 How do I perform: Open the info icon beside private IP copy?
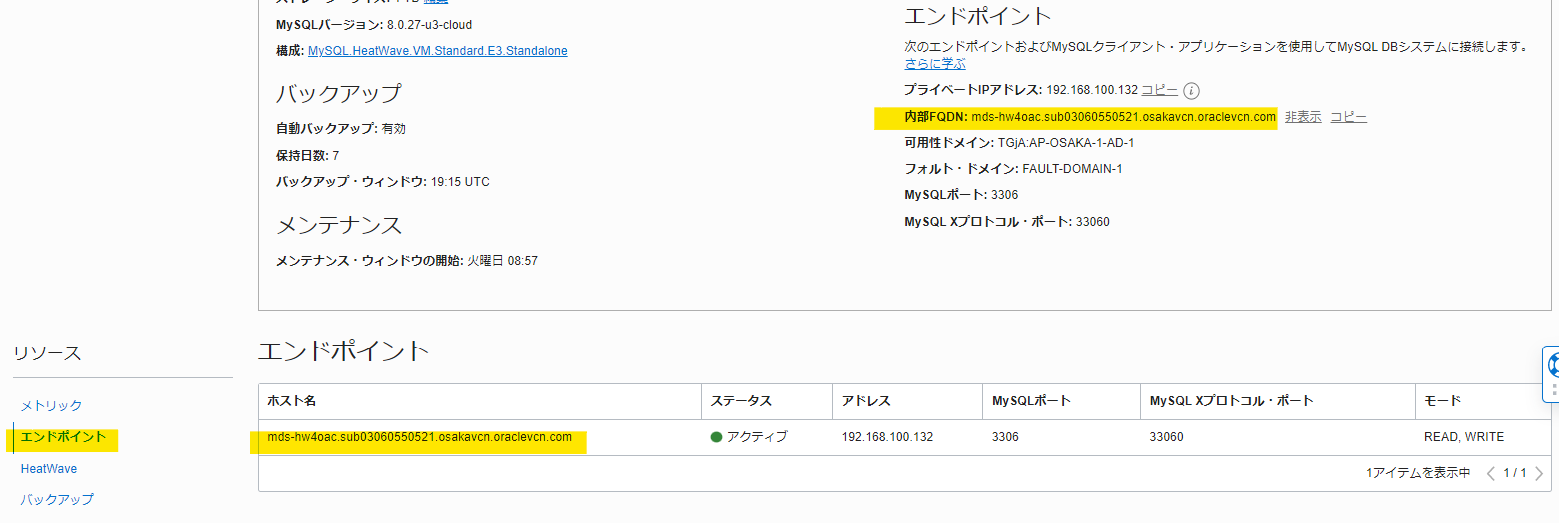pyautogui.click(x=1191, y=90)
